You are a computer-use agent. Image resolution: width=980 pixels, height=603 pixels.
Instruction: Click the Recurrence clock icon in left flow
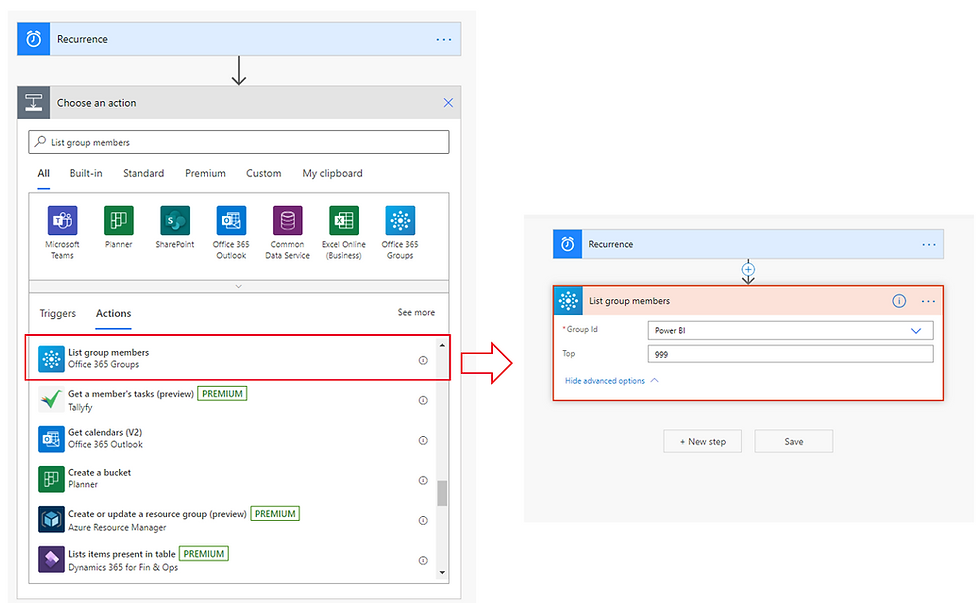click(x=34, y=39)
